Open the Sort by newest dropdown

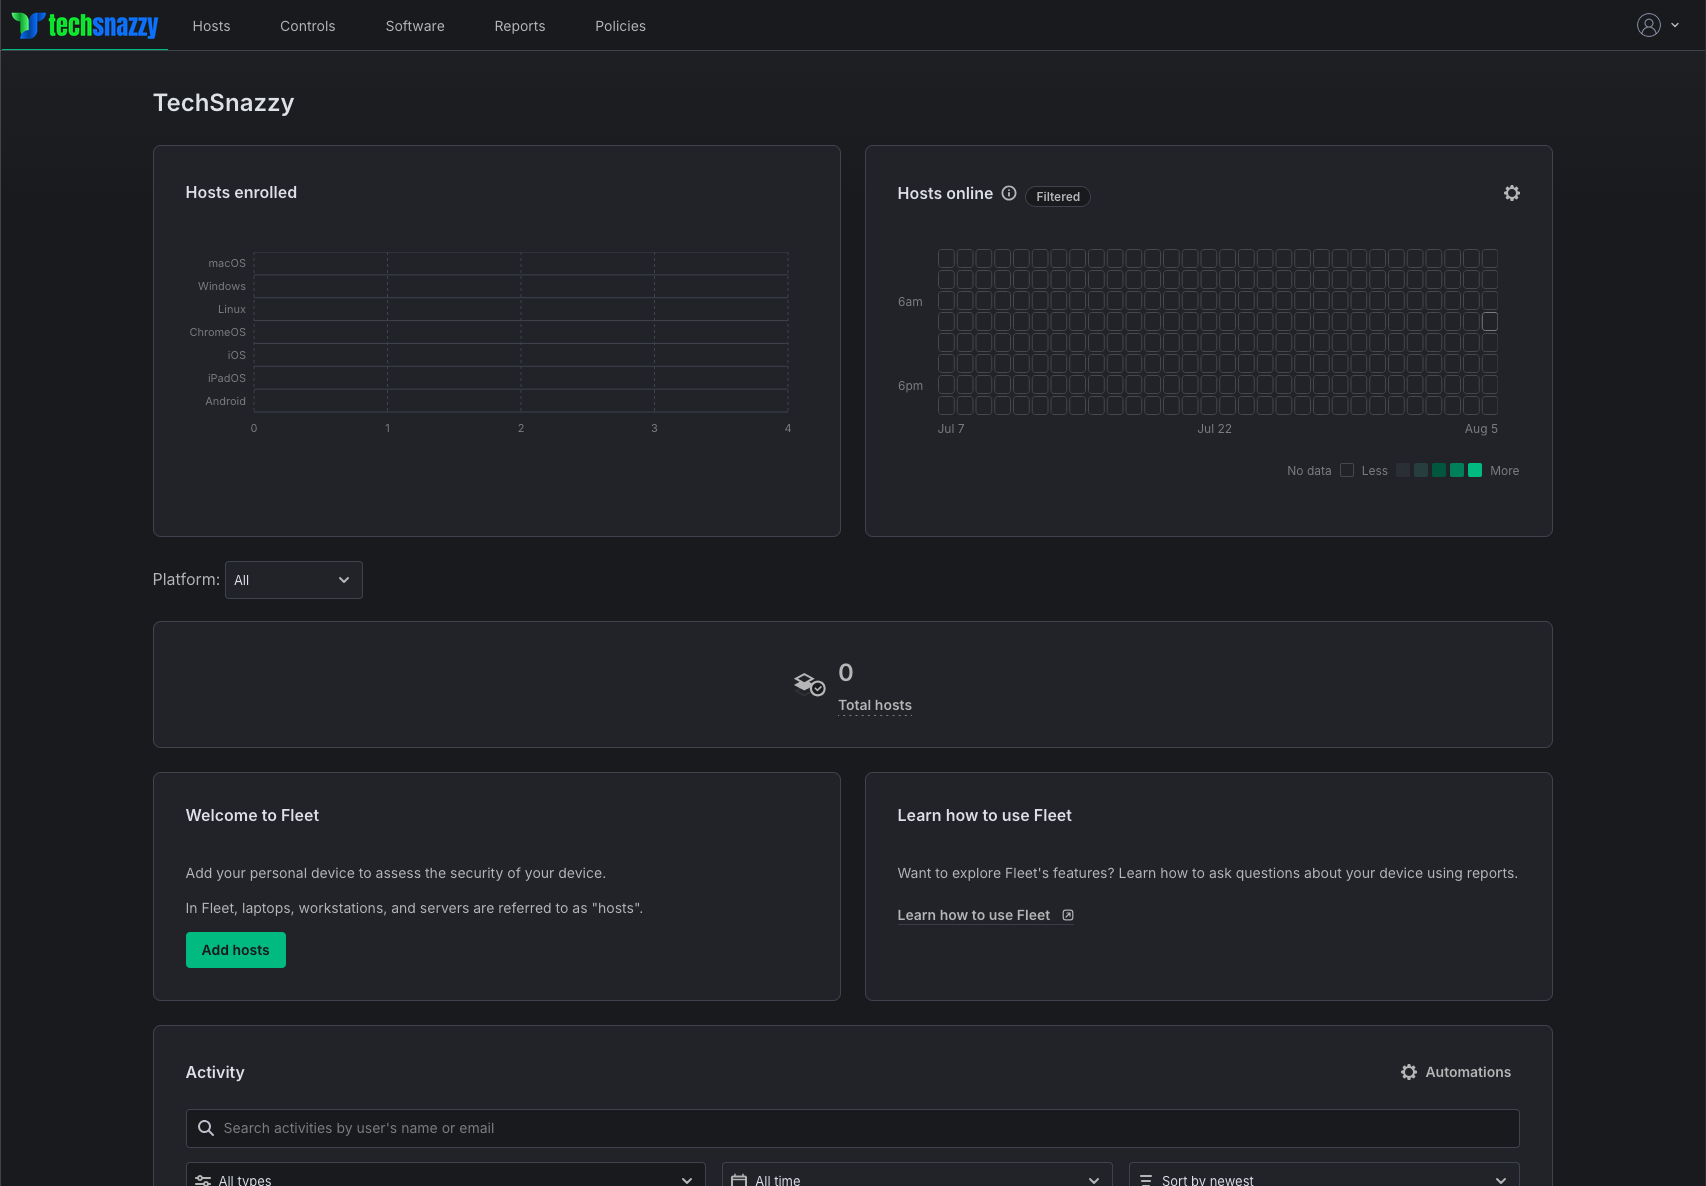(1324, 1176)
